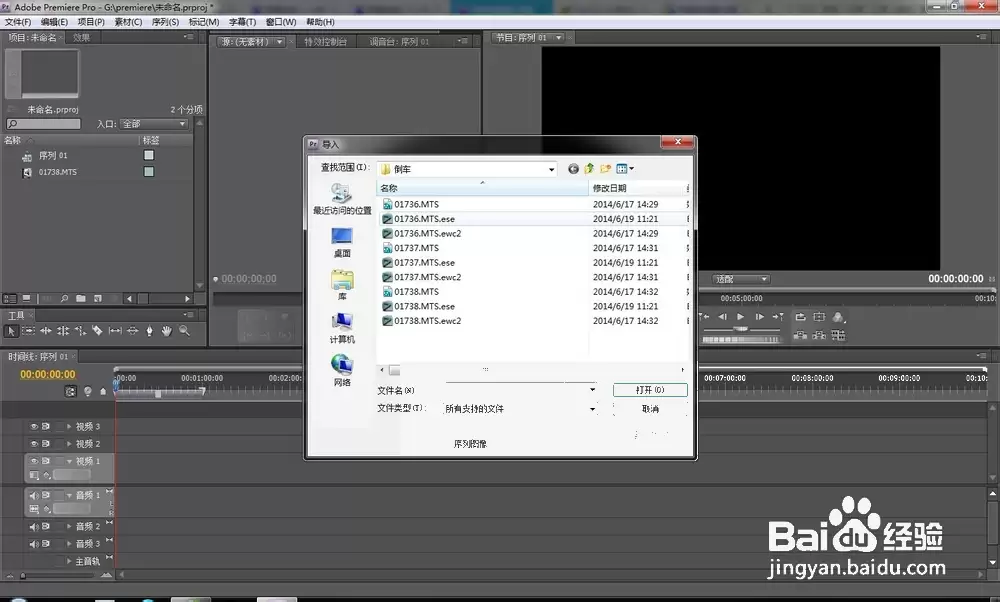Step back one frame in Program monitor

point(723,316)
